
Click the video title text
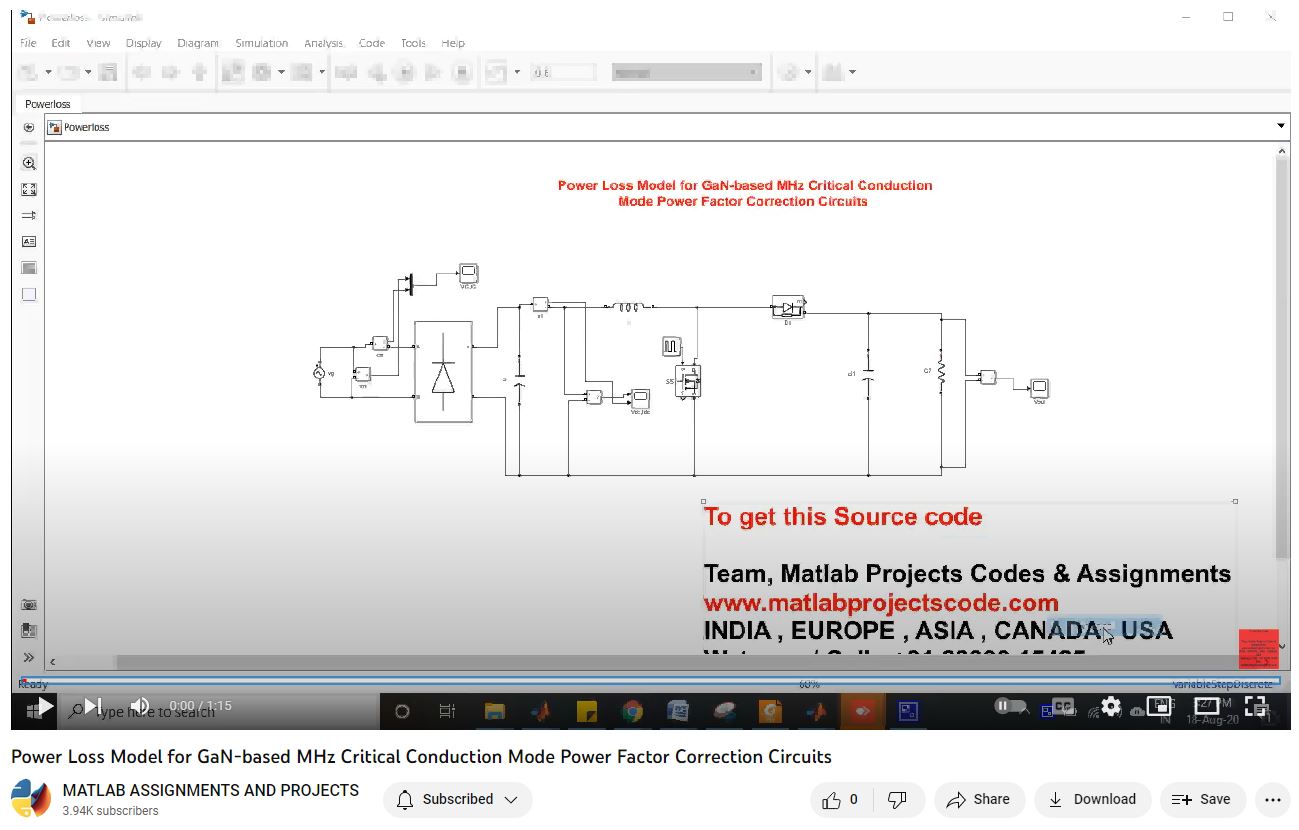(x=421, y=756)
